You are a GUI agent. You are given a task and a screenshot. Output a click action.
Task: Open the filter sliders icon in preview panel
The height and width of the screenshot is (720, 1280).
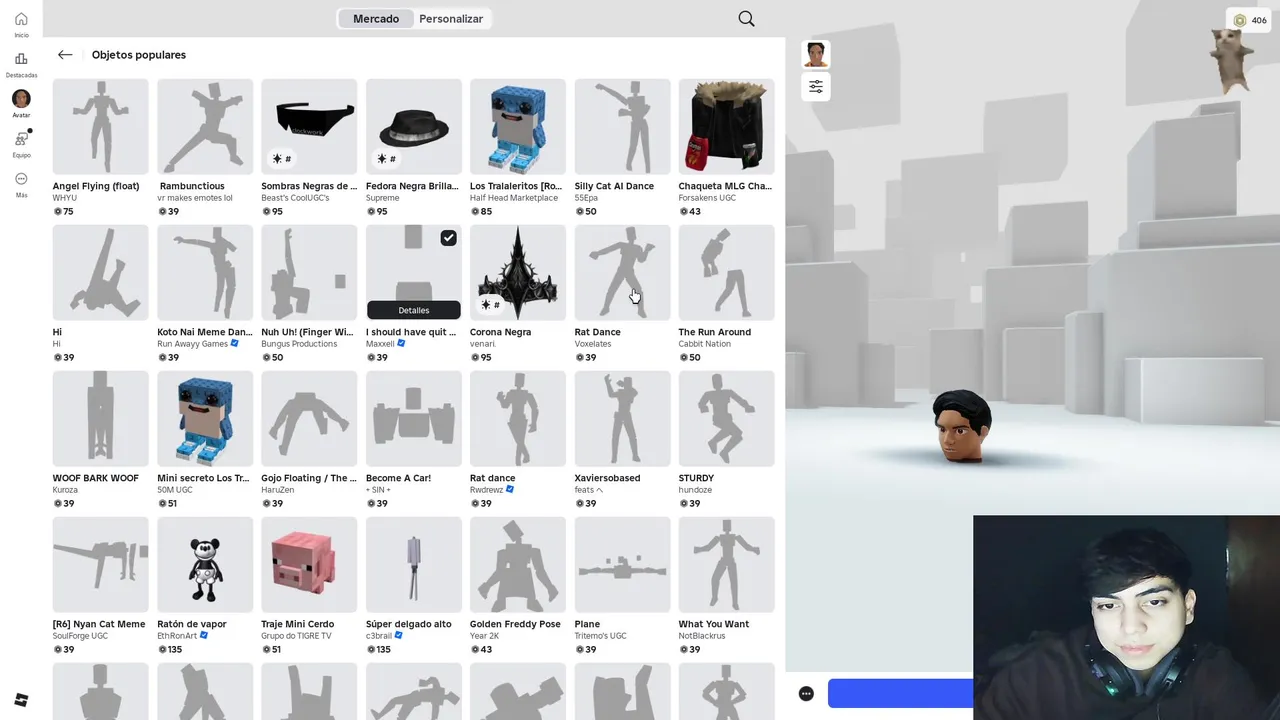pyautogui.click(x=816, y=87)
